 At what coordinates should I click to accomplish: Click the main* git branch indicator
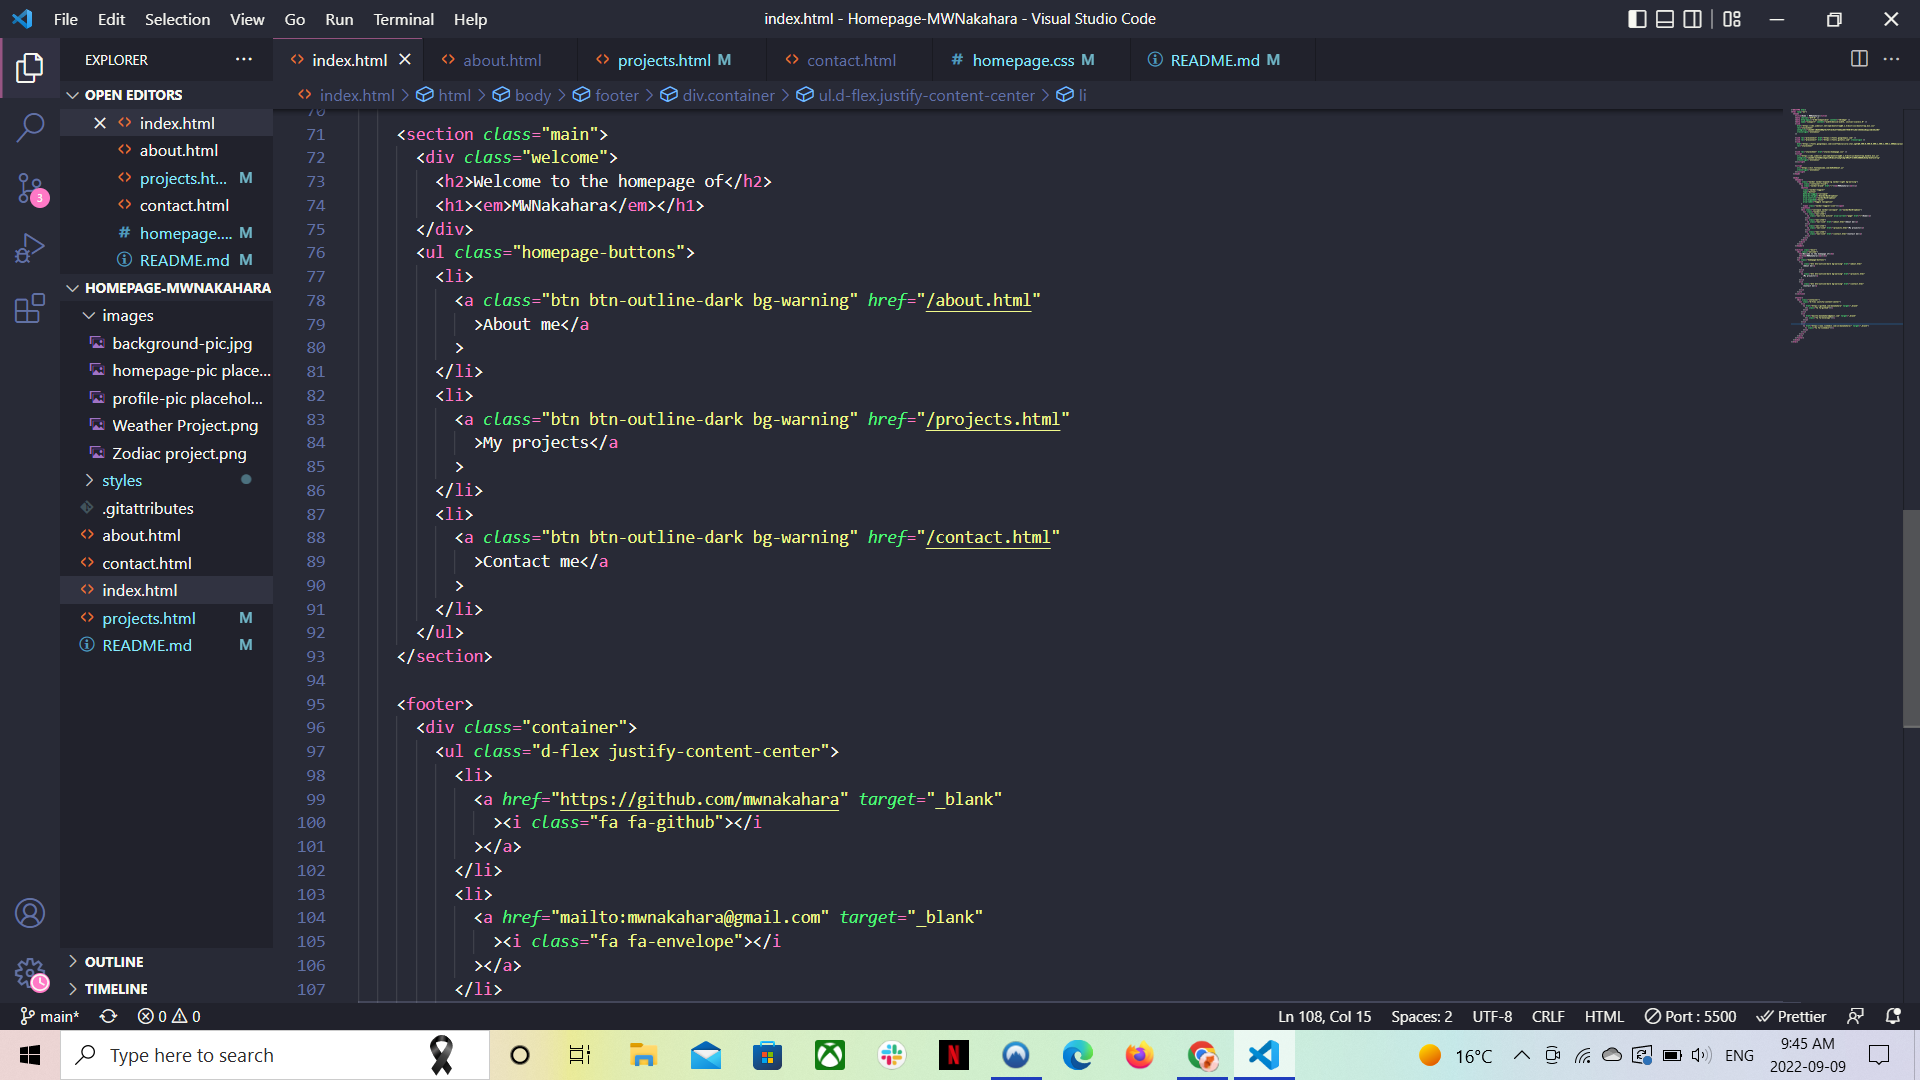point(50,1016)
